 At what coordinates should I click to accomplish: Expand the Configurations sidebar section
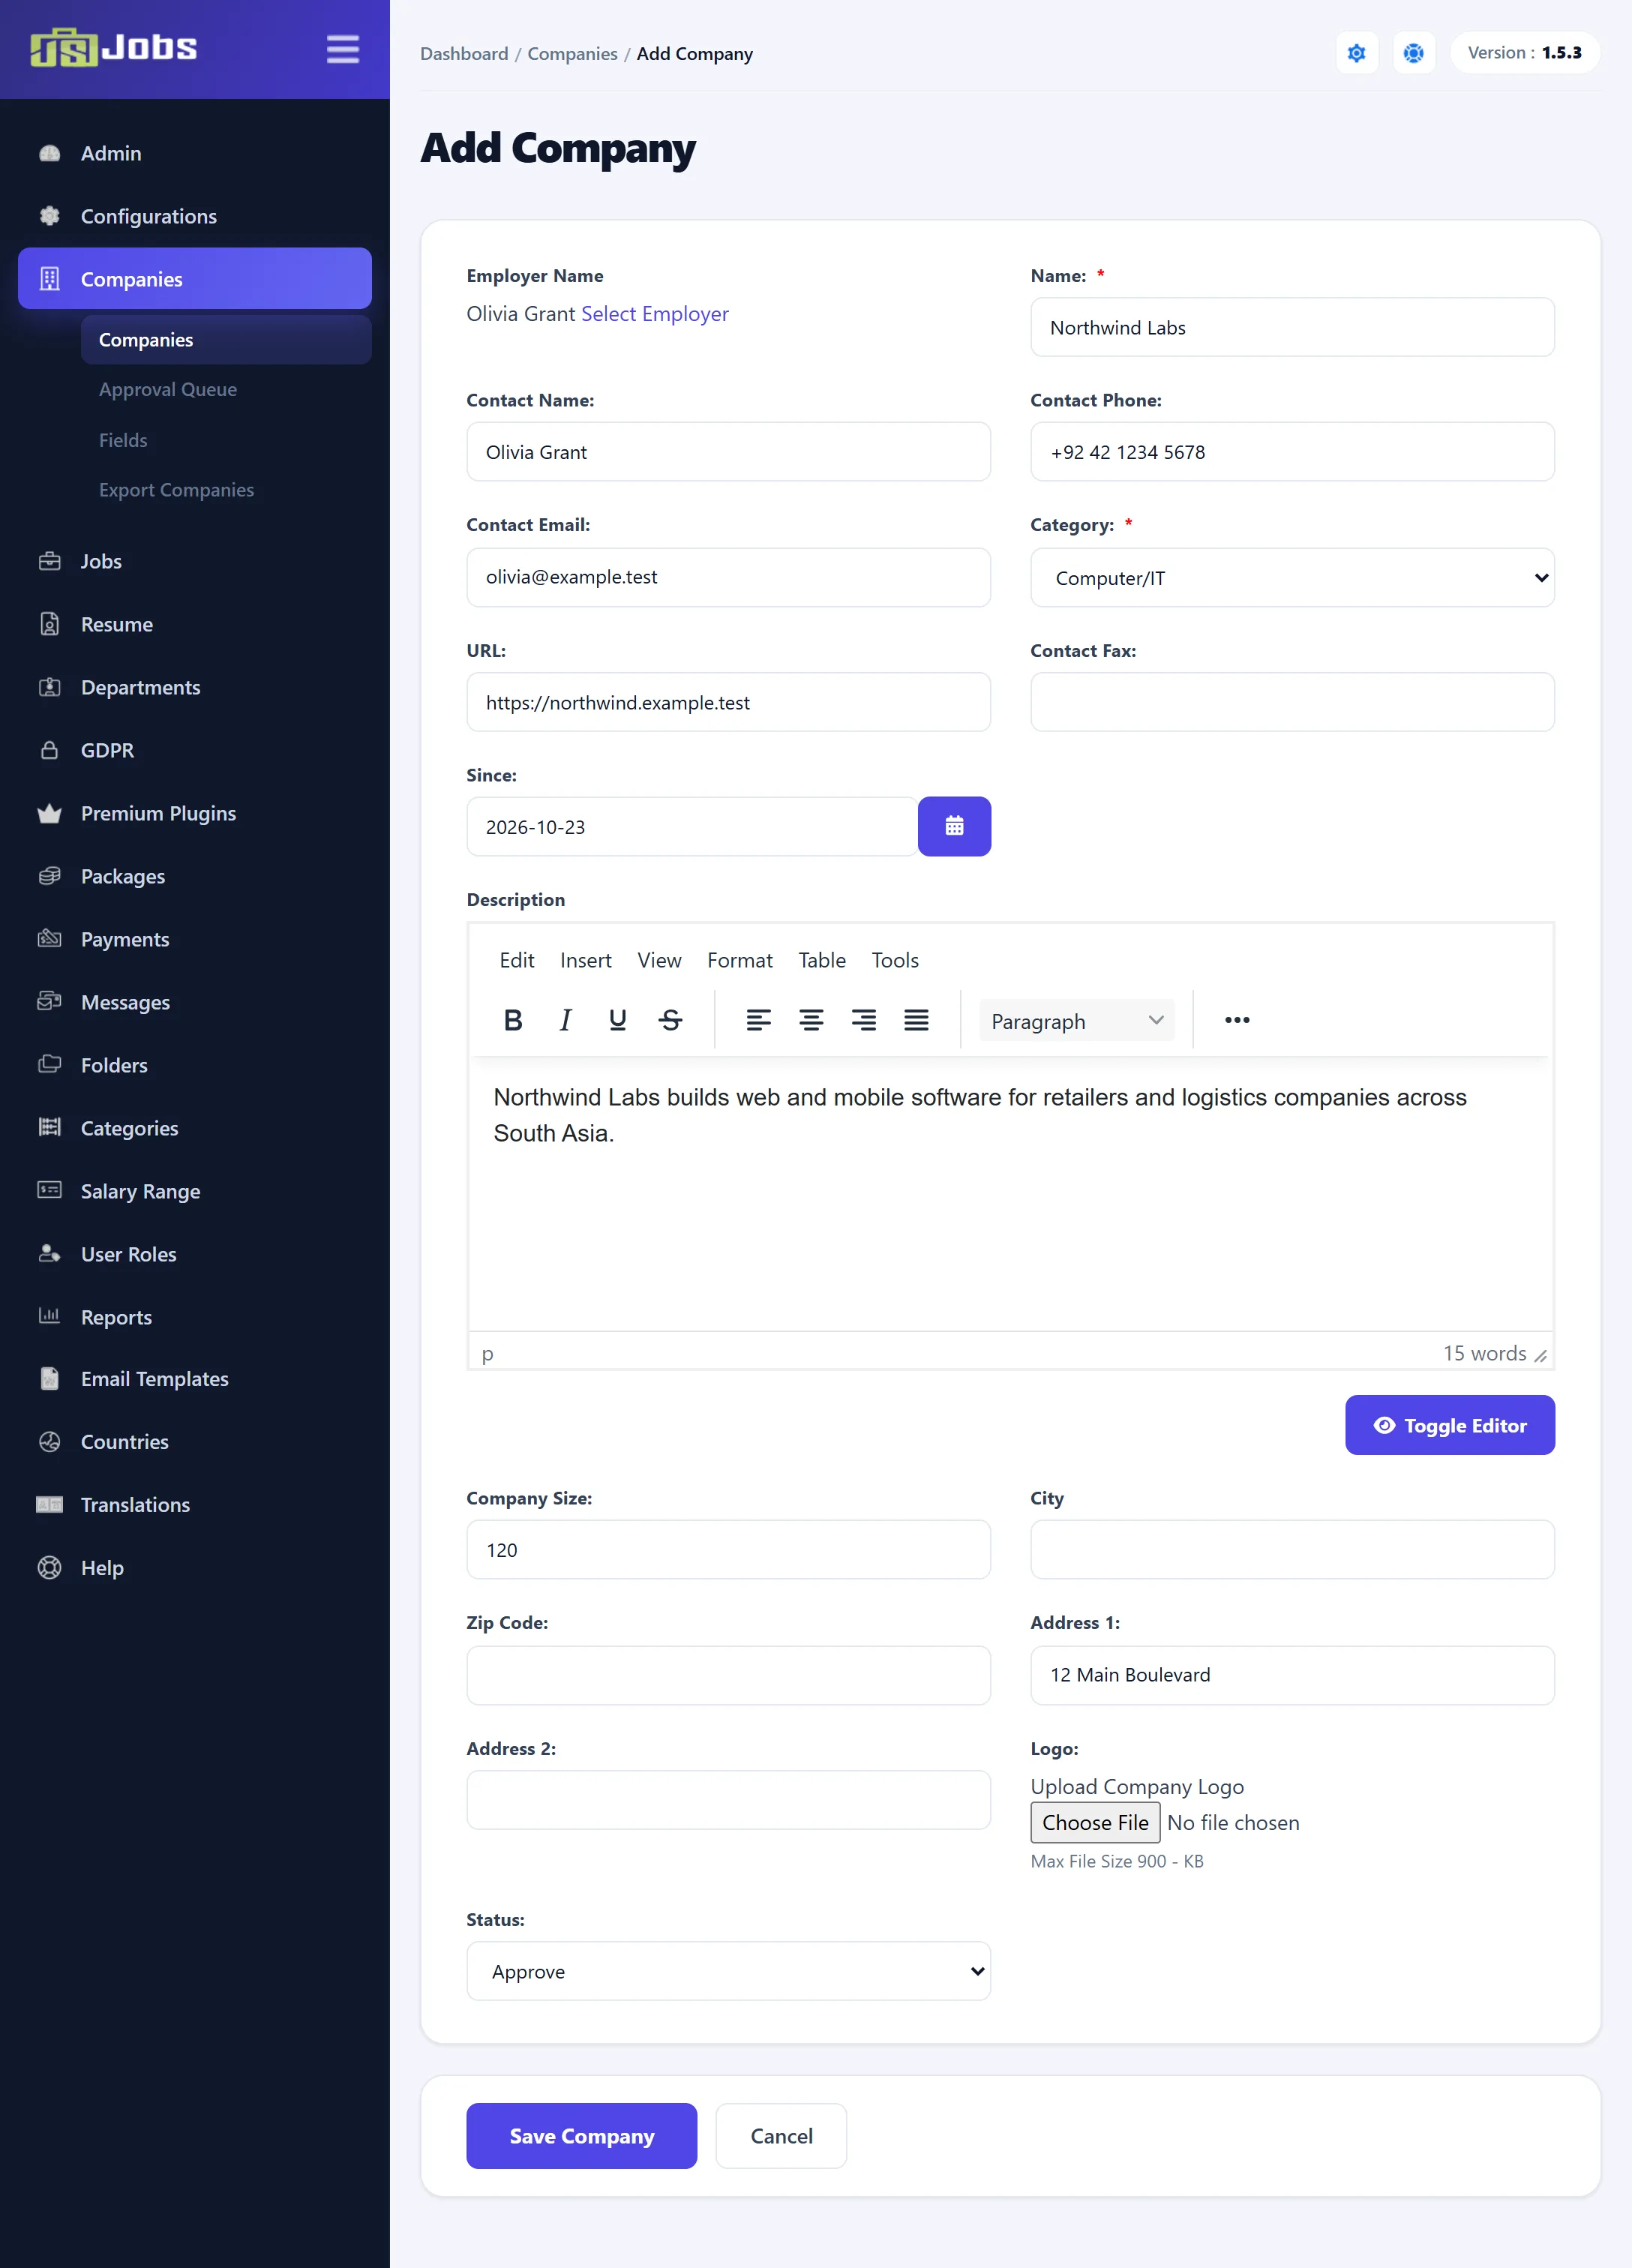pyautogui.click(x=195, y=216)
